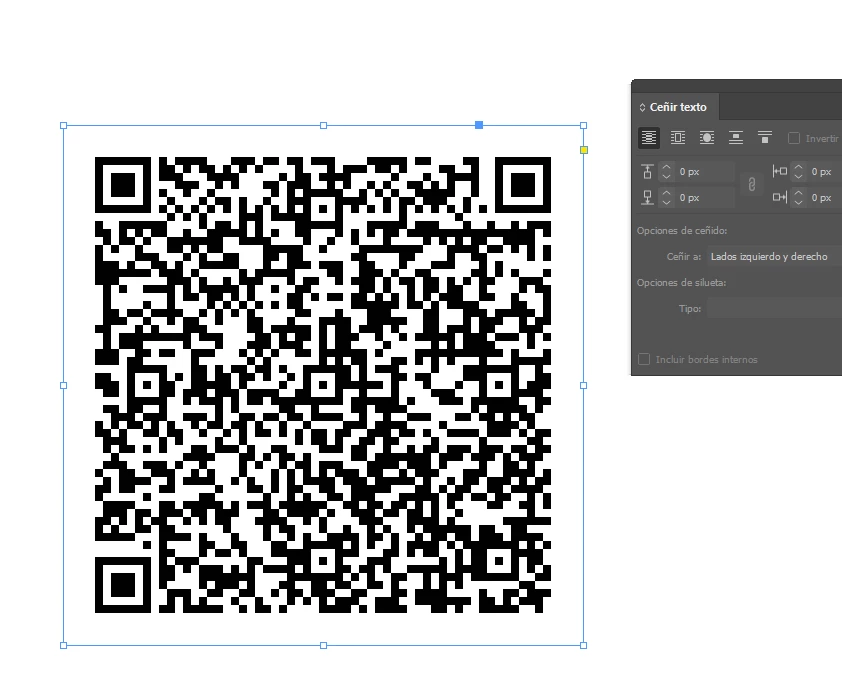This screenshot has width=842, height=682.
Task: Click the Tipo: label
Action: coord(690,309)
